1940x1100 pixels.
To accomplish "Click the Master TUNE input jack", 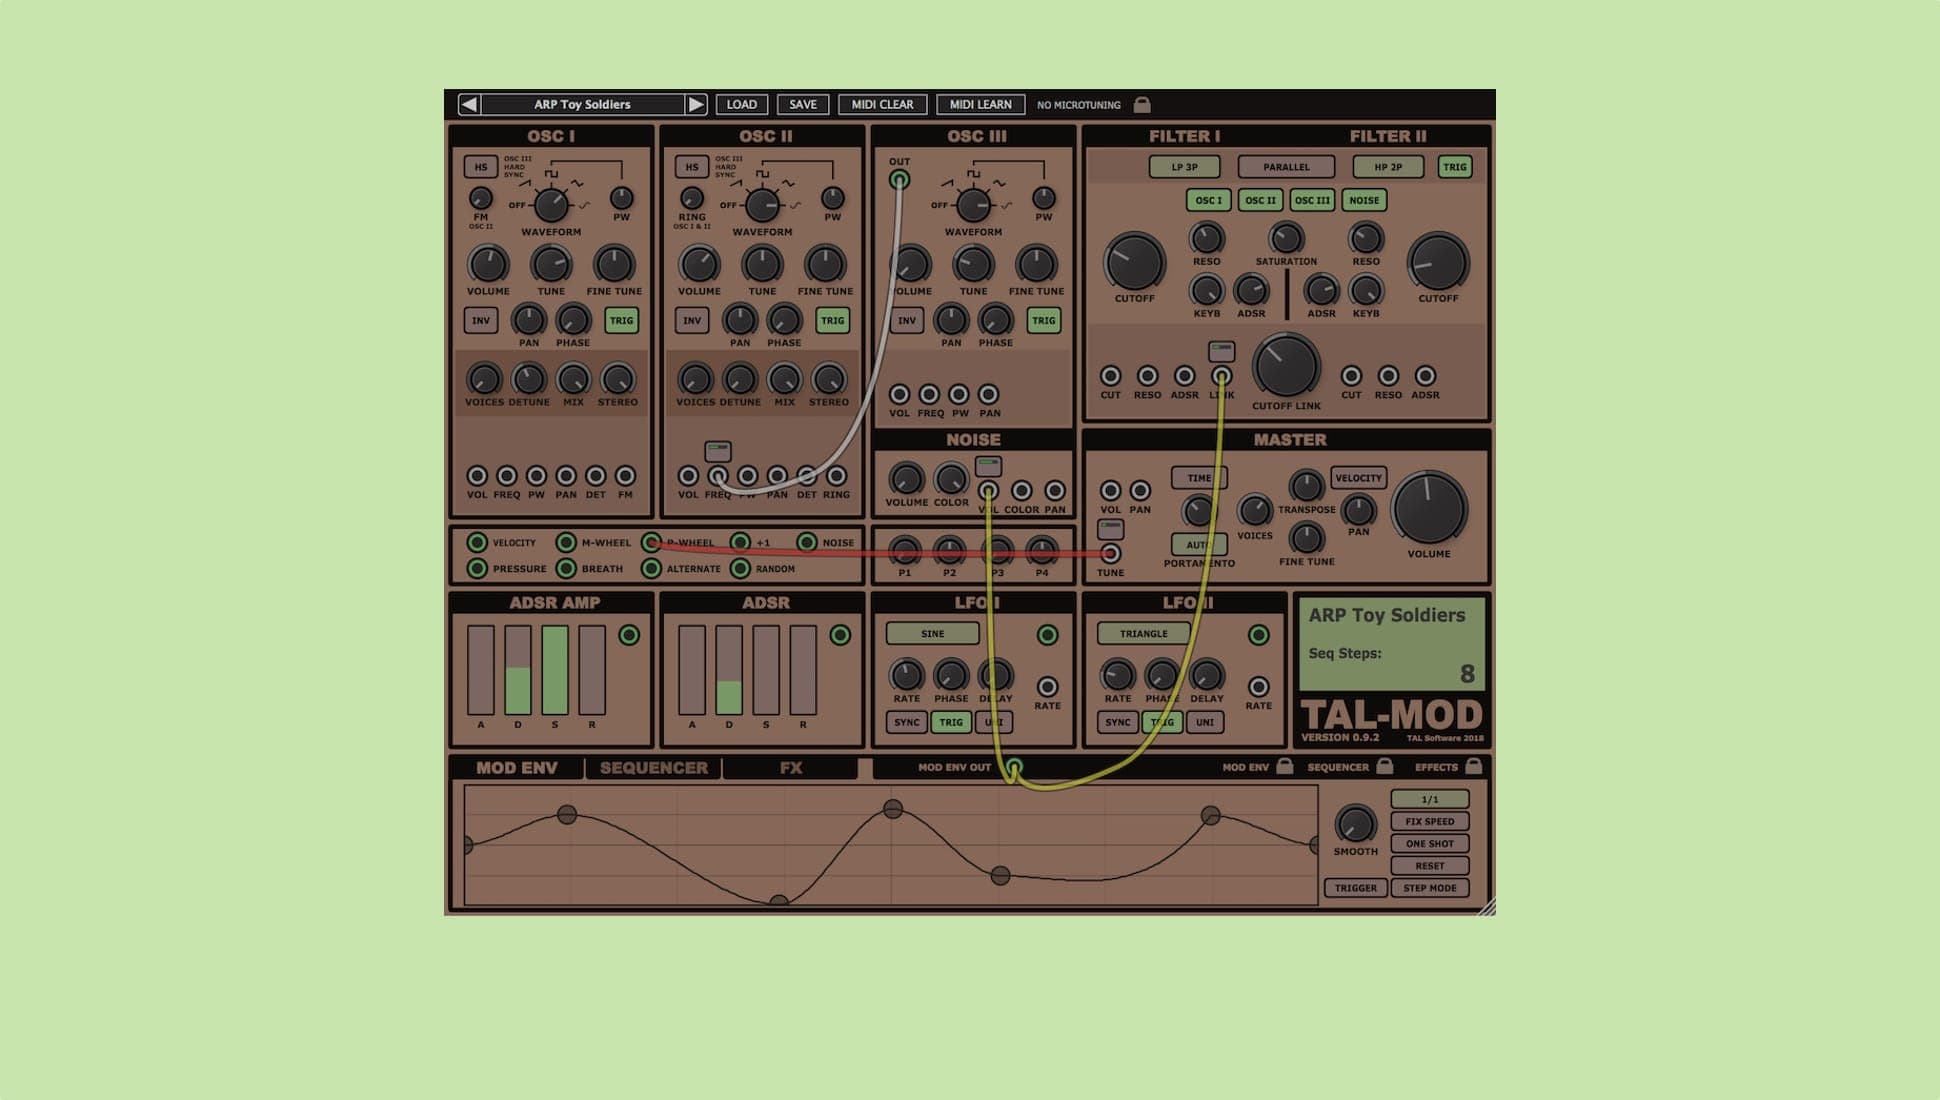I will coord(1110,553).
